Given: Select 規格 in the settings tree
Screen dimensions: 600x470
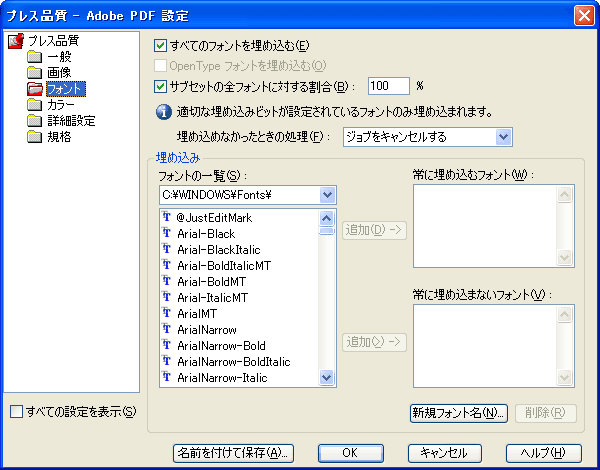Looking at the screenshot, I should point(59,137).
